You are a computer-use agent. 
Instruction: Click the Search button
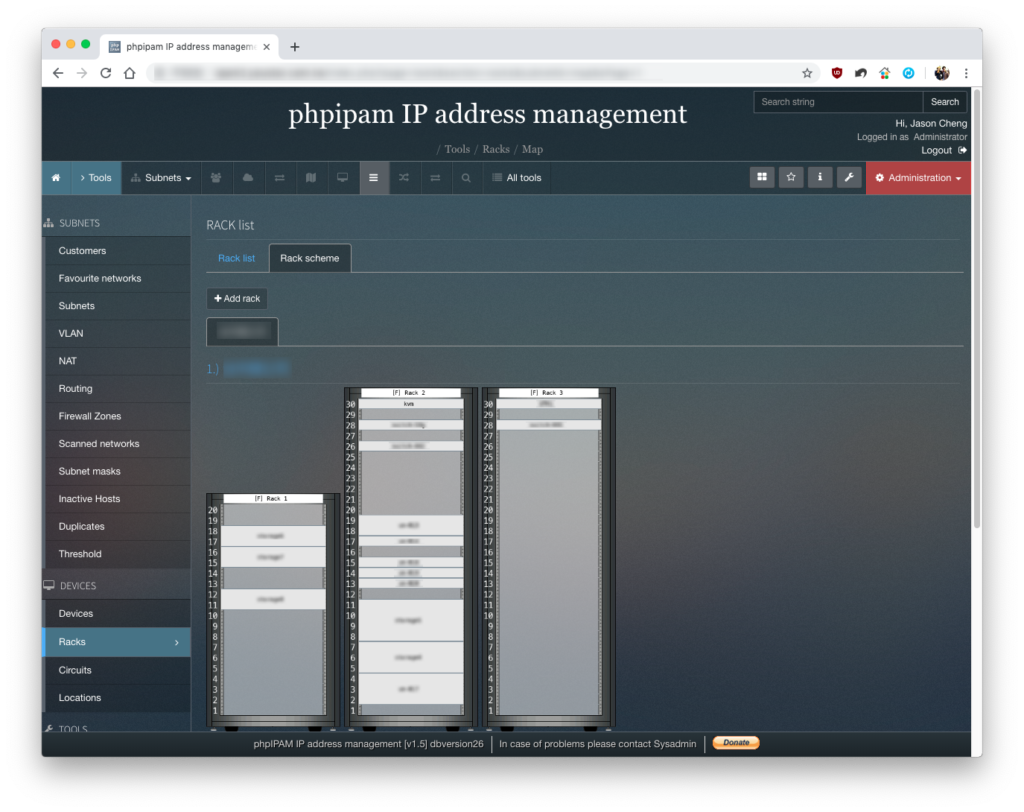[944, 102]
